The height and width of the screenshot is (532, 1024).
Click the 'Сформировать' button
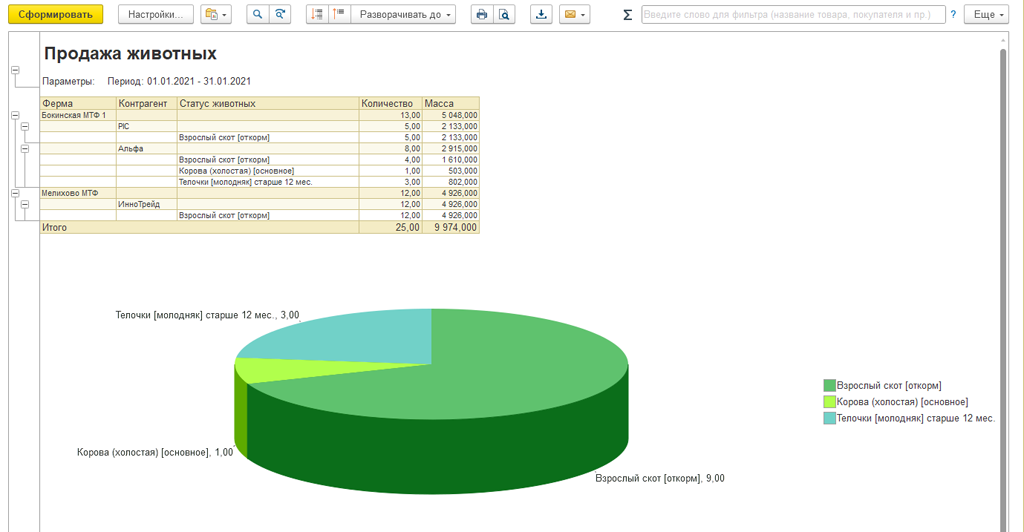point(55,15)
